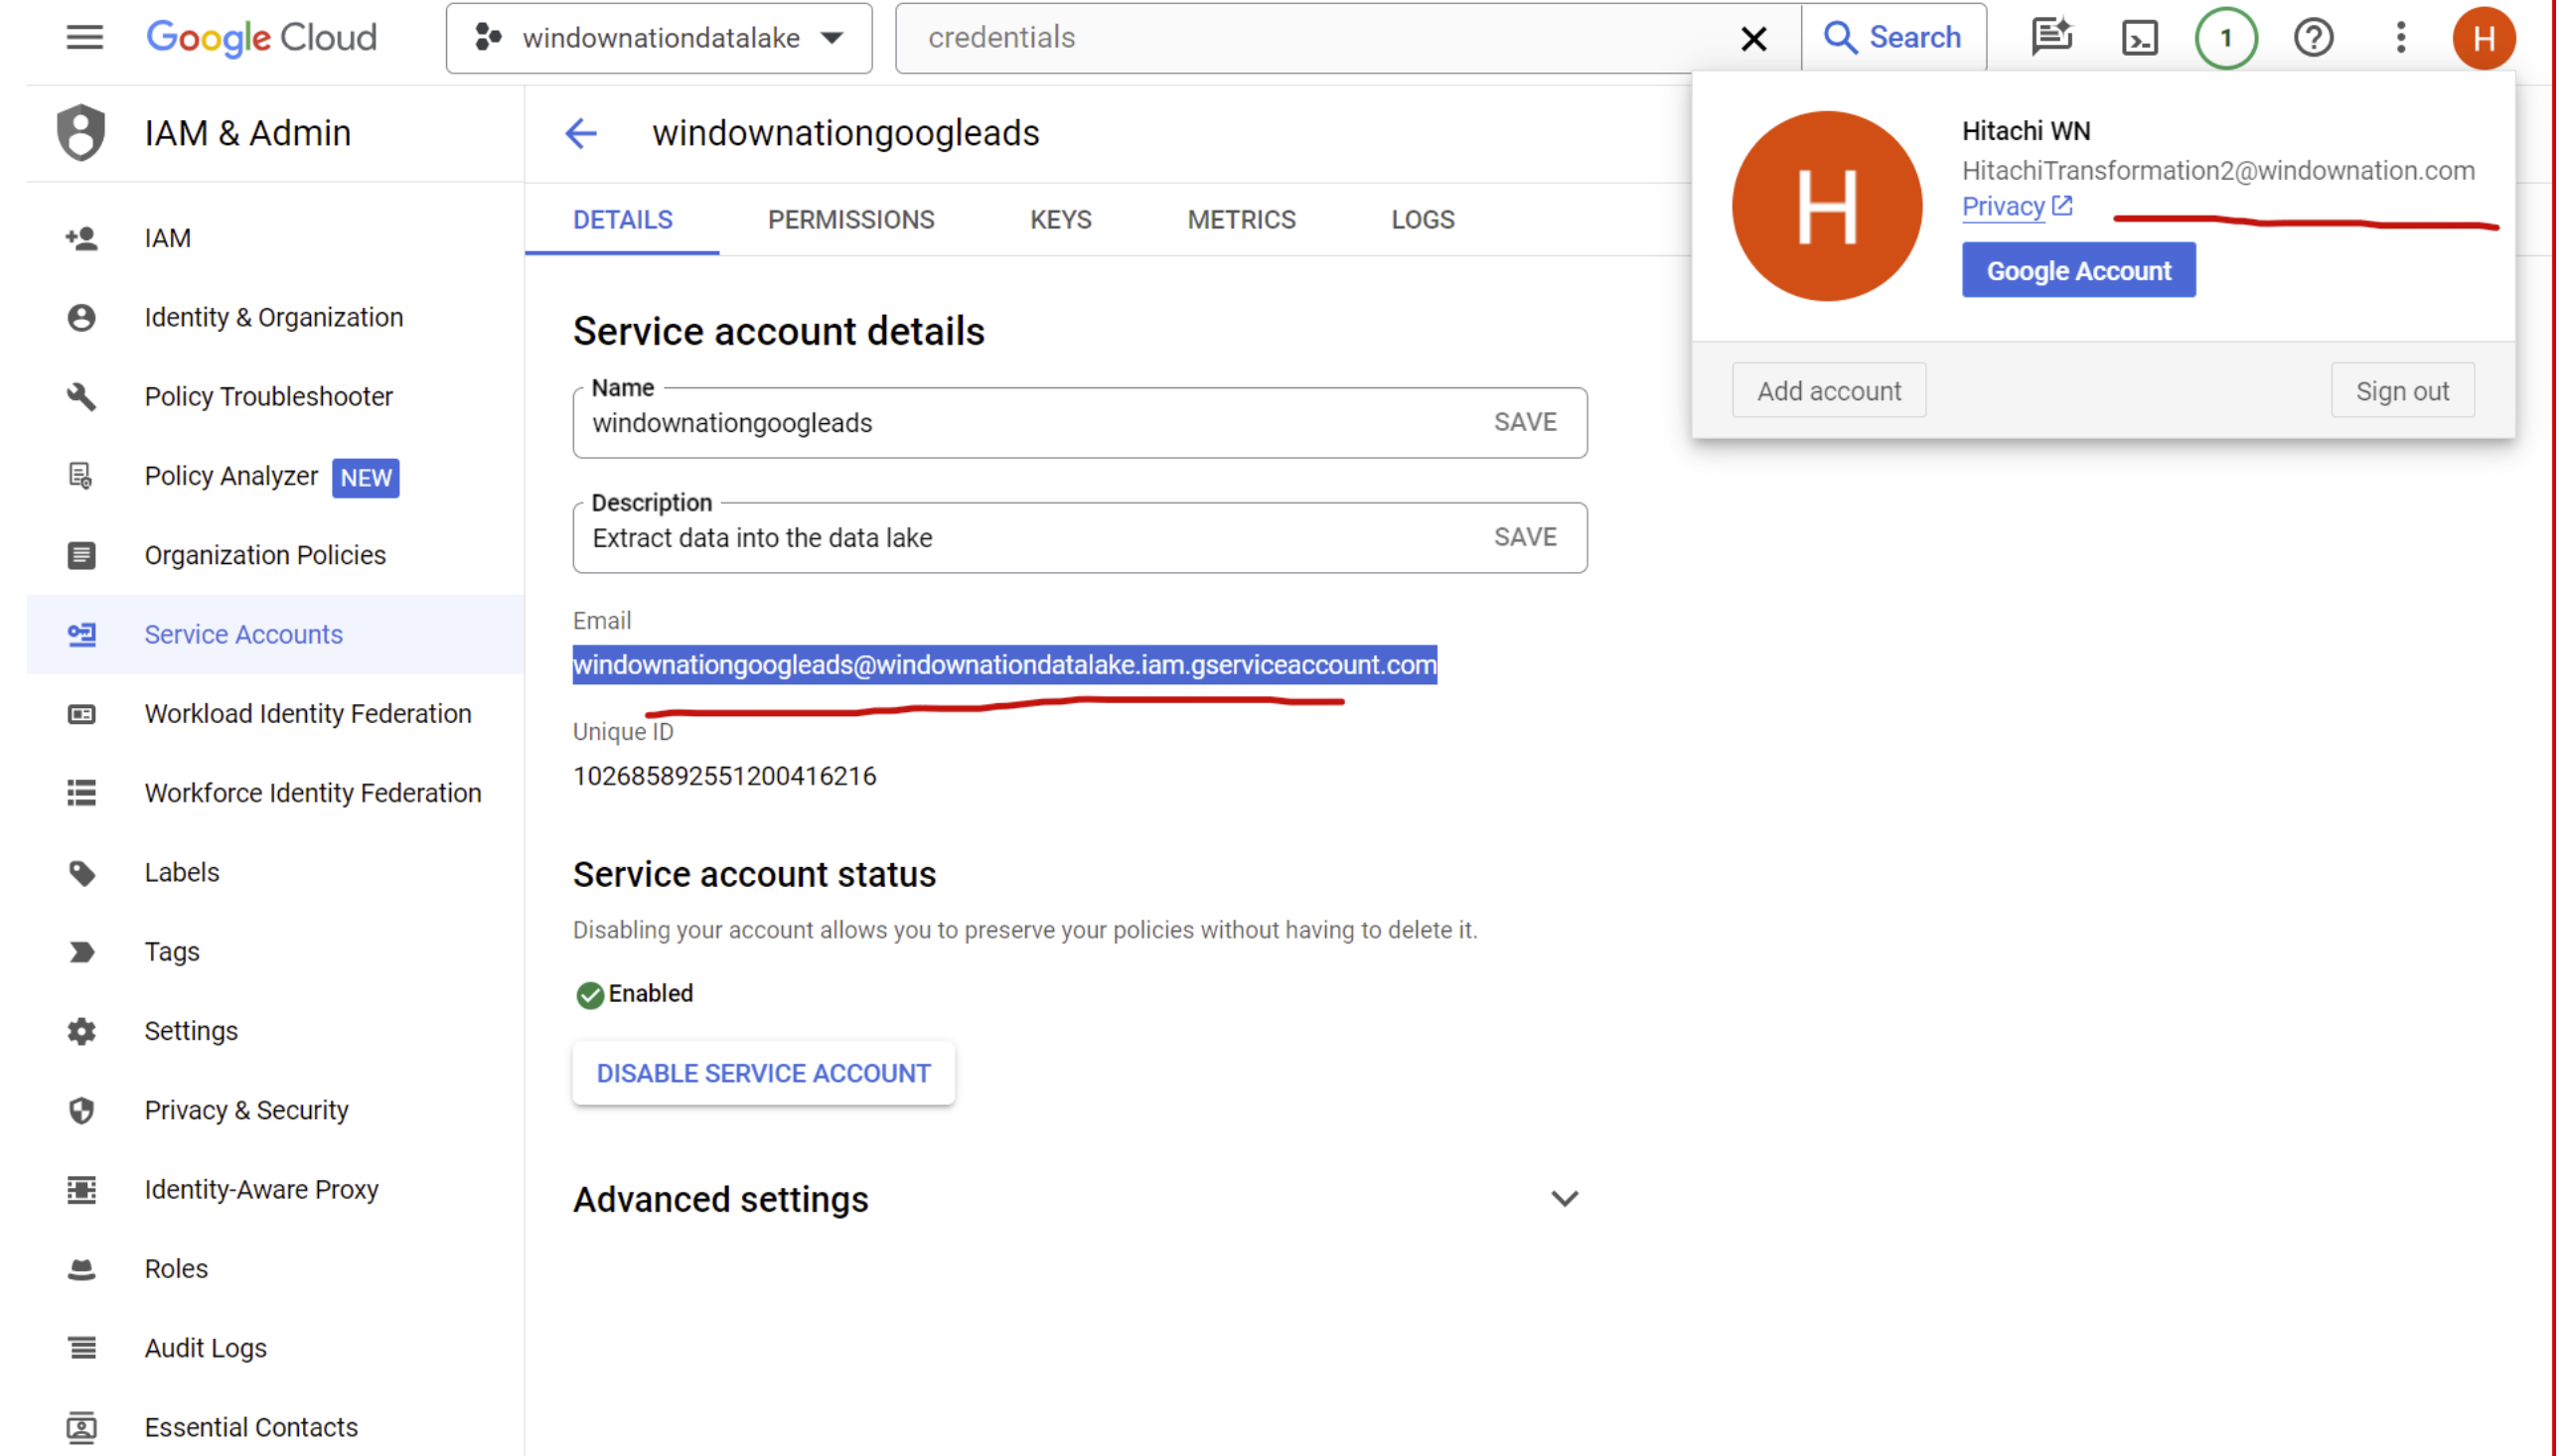This screenshot has height=1456, width=2566.
Task: Click the Policy Analyzer icon
Action: pos(82,476)
